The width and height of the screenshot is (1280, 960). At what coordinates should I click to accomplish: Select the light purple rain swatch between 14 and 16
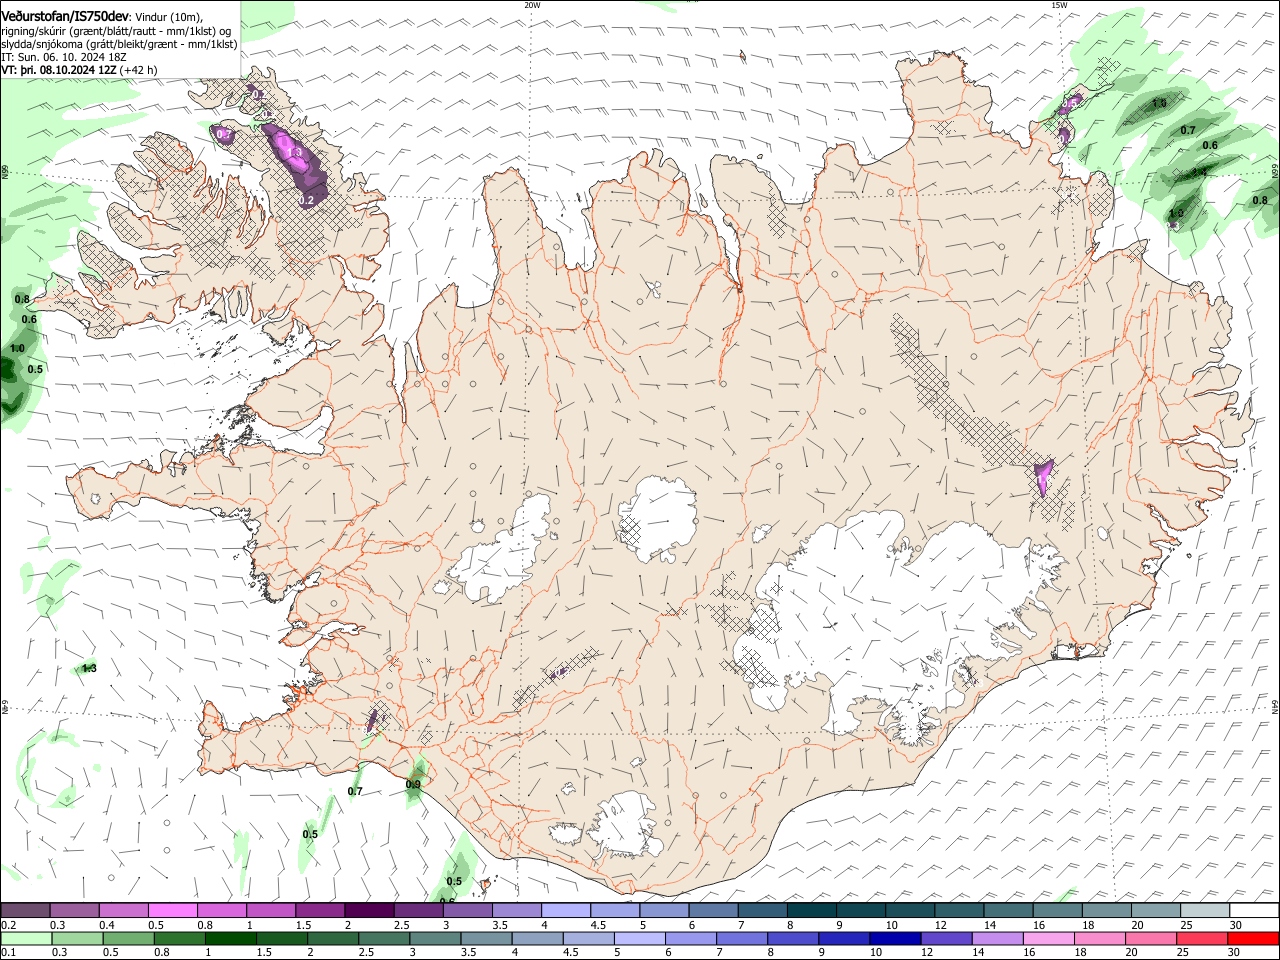pyautogui.click(x=997, y=938)
